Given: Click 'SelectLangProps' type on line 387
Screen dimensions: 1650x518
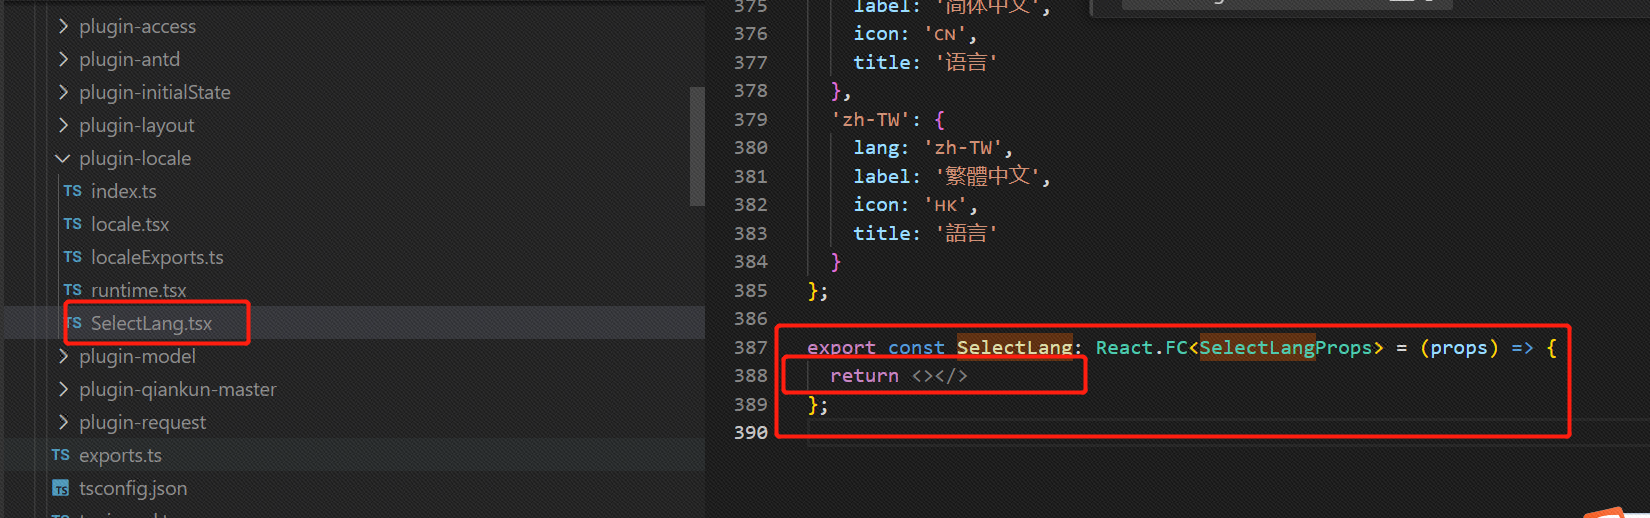Looking at the screenshot, I should coord(1286,347).
